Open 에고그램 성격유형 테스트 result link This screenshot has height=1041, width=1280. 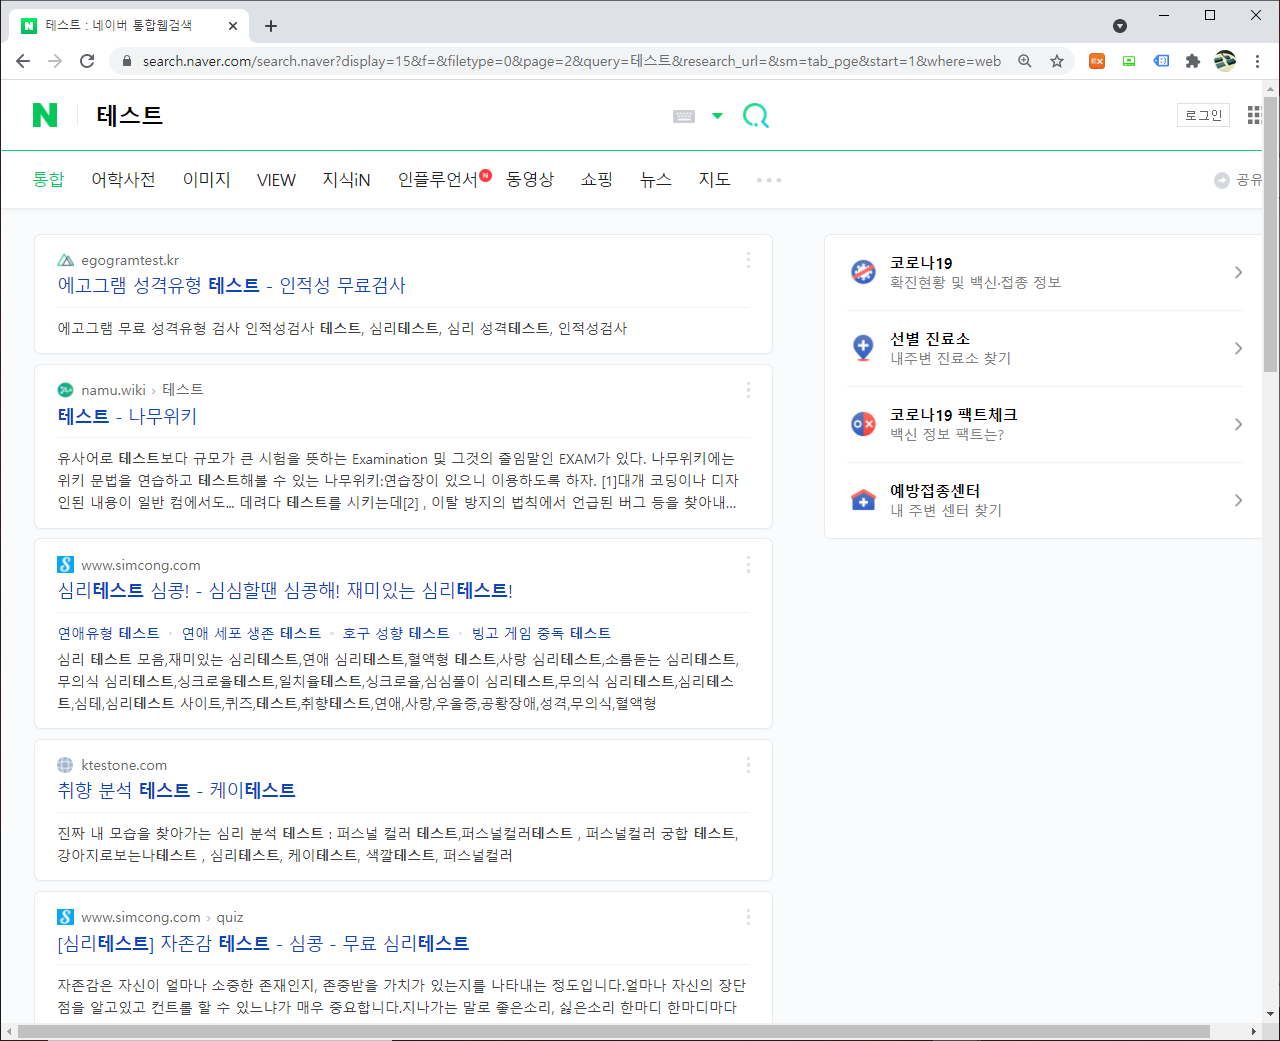pos(232,285)
